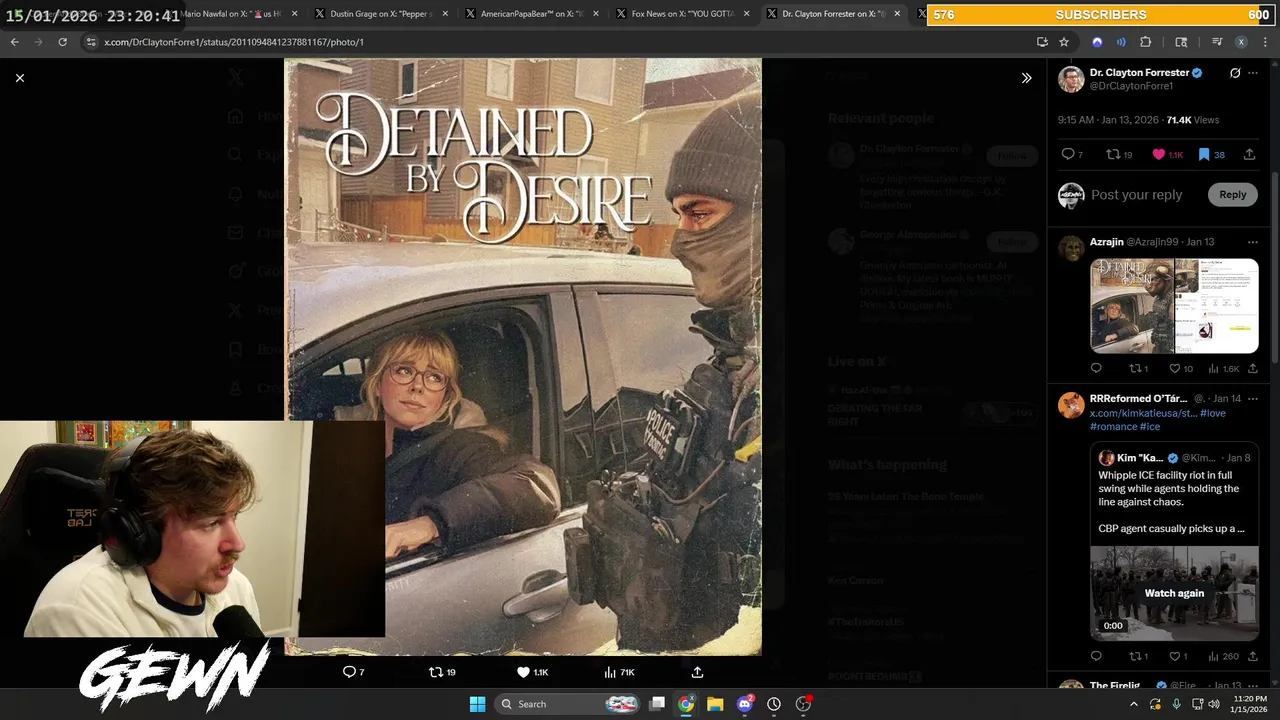View analytics for Azrajin's reply showing 1.6K
The image size is (1280, 720).
(x=1224, y=369)
